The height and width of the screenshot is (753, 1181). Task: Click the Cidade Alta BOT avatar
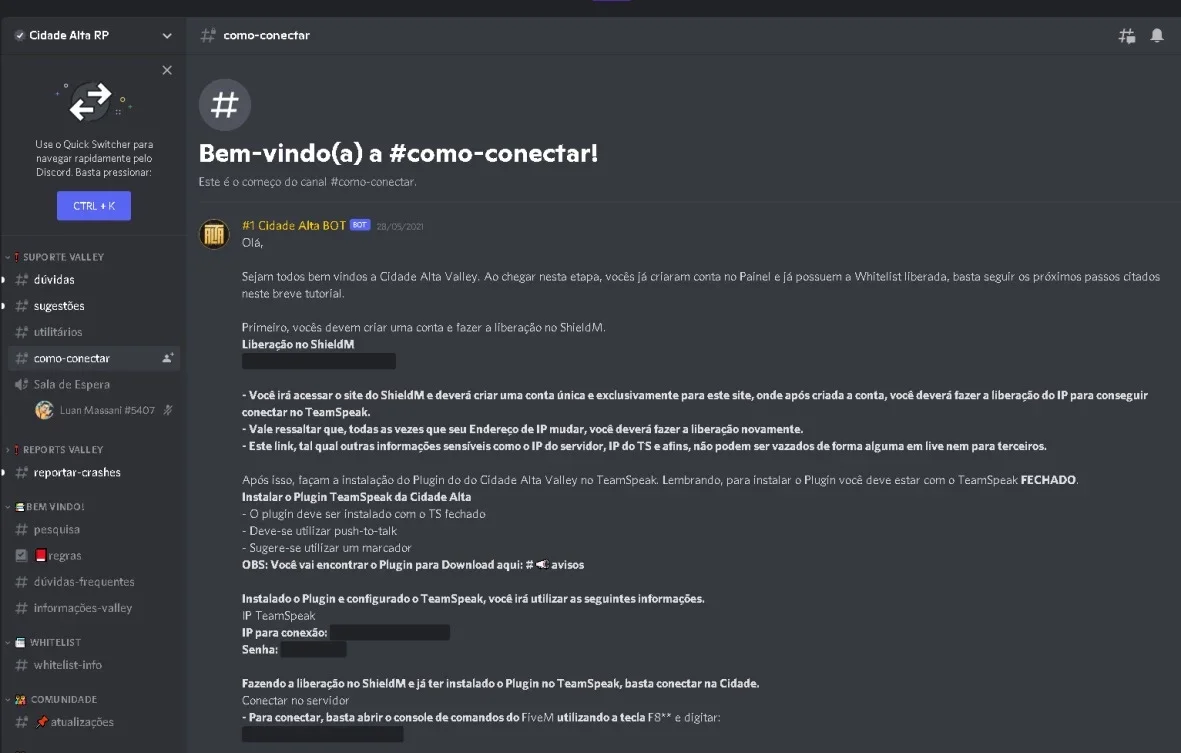tap(214, 234)
